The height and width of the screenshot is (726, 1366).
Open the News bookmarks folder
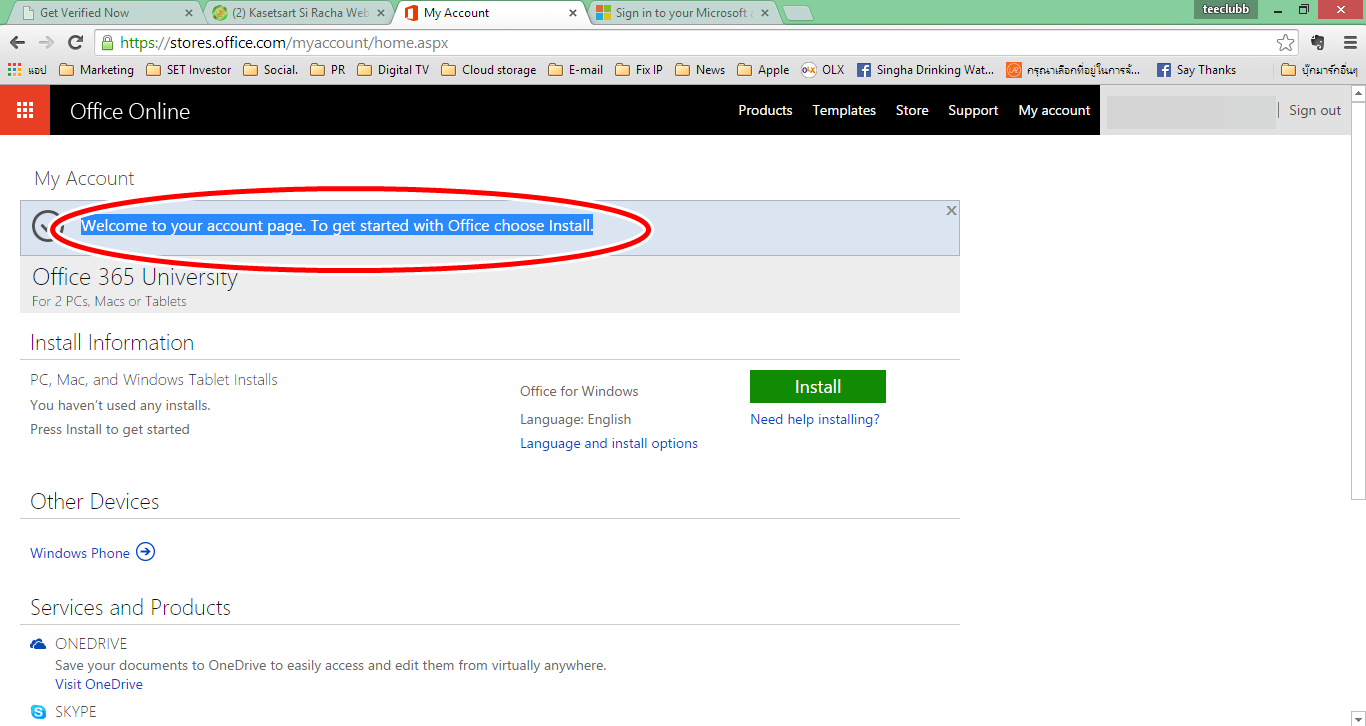pyautogui.click(x=700, y=70)
